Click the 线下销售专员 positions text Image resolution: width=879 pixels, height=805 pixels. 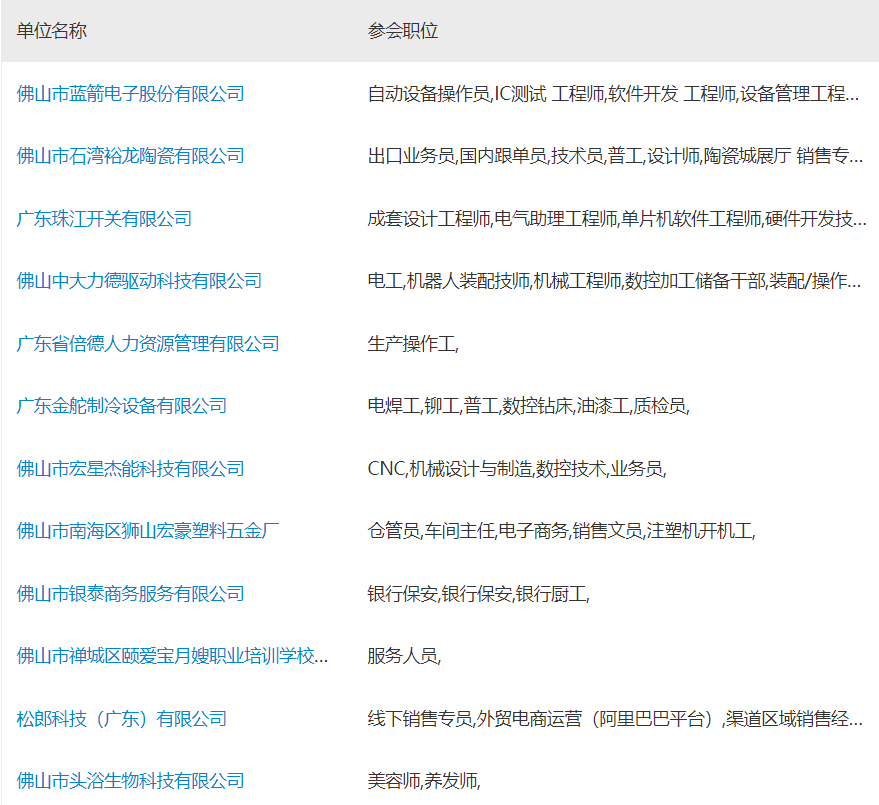coord(615,719)
